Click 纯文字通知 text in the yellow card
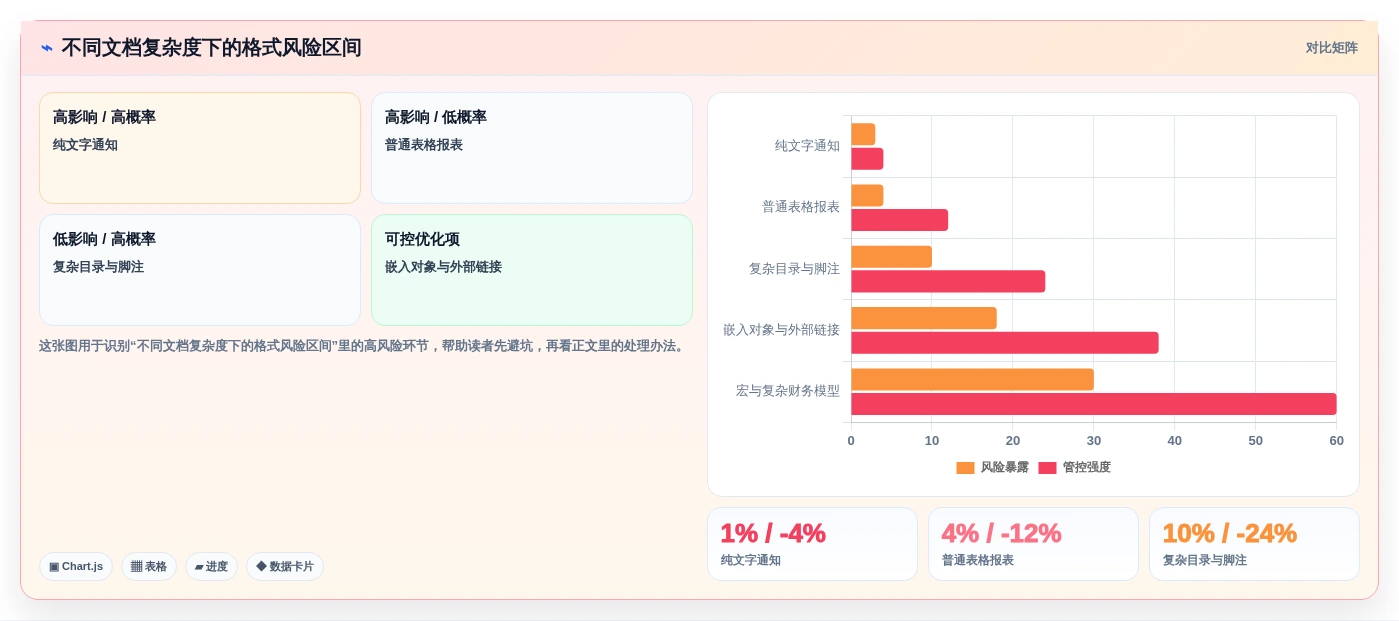Viewport: 1399px width, 621px height. 85,145
